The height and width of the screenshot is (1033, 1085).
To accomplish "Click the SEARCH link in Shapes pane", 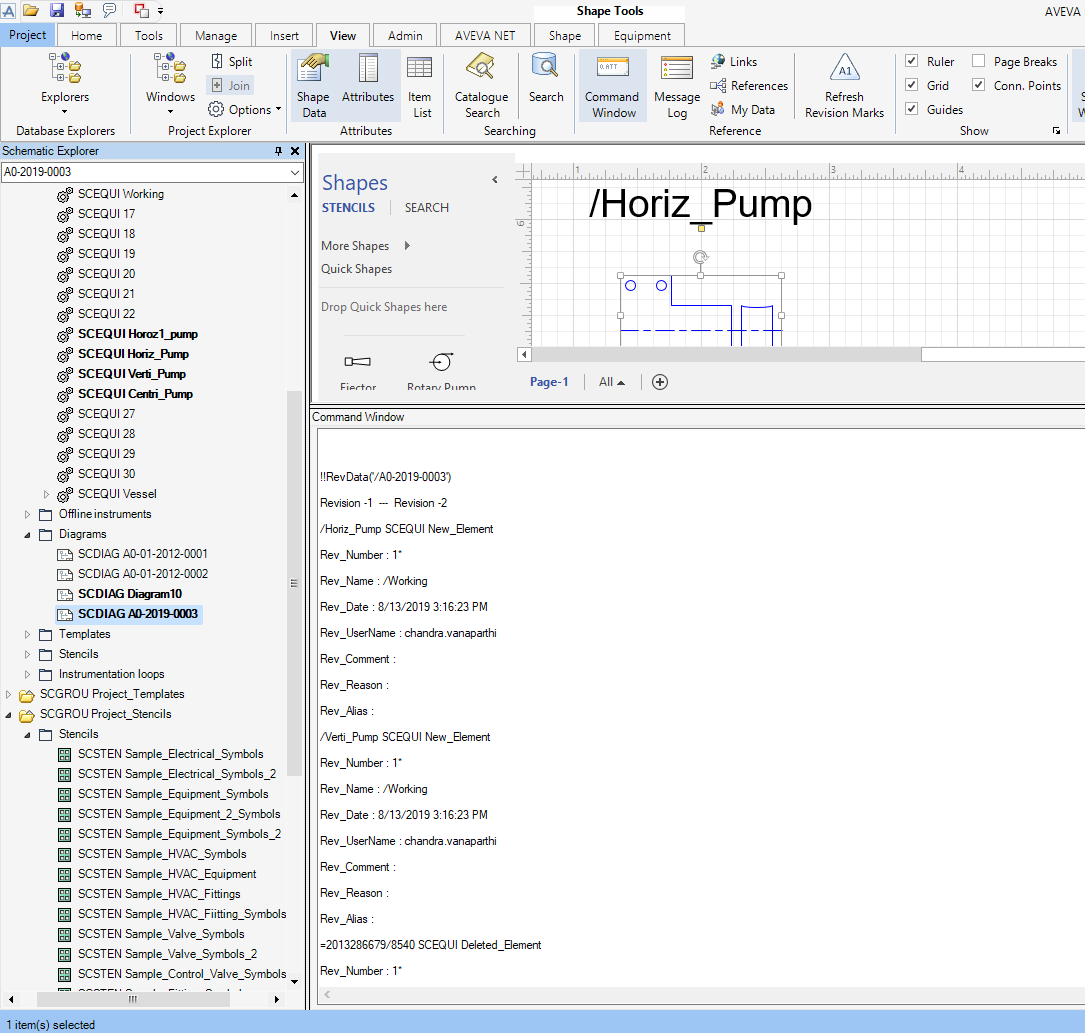I will point(426,208).
